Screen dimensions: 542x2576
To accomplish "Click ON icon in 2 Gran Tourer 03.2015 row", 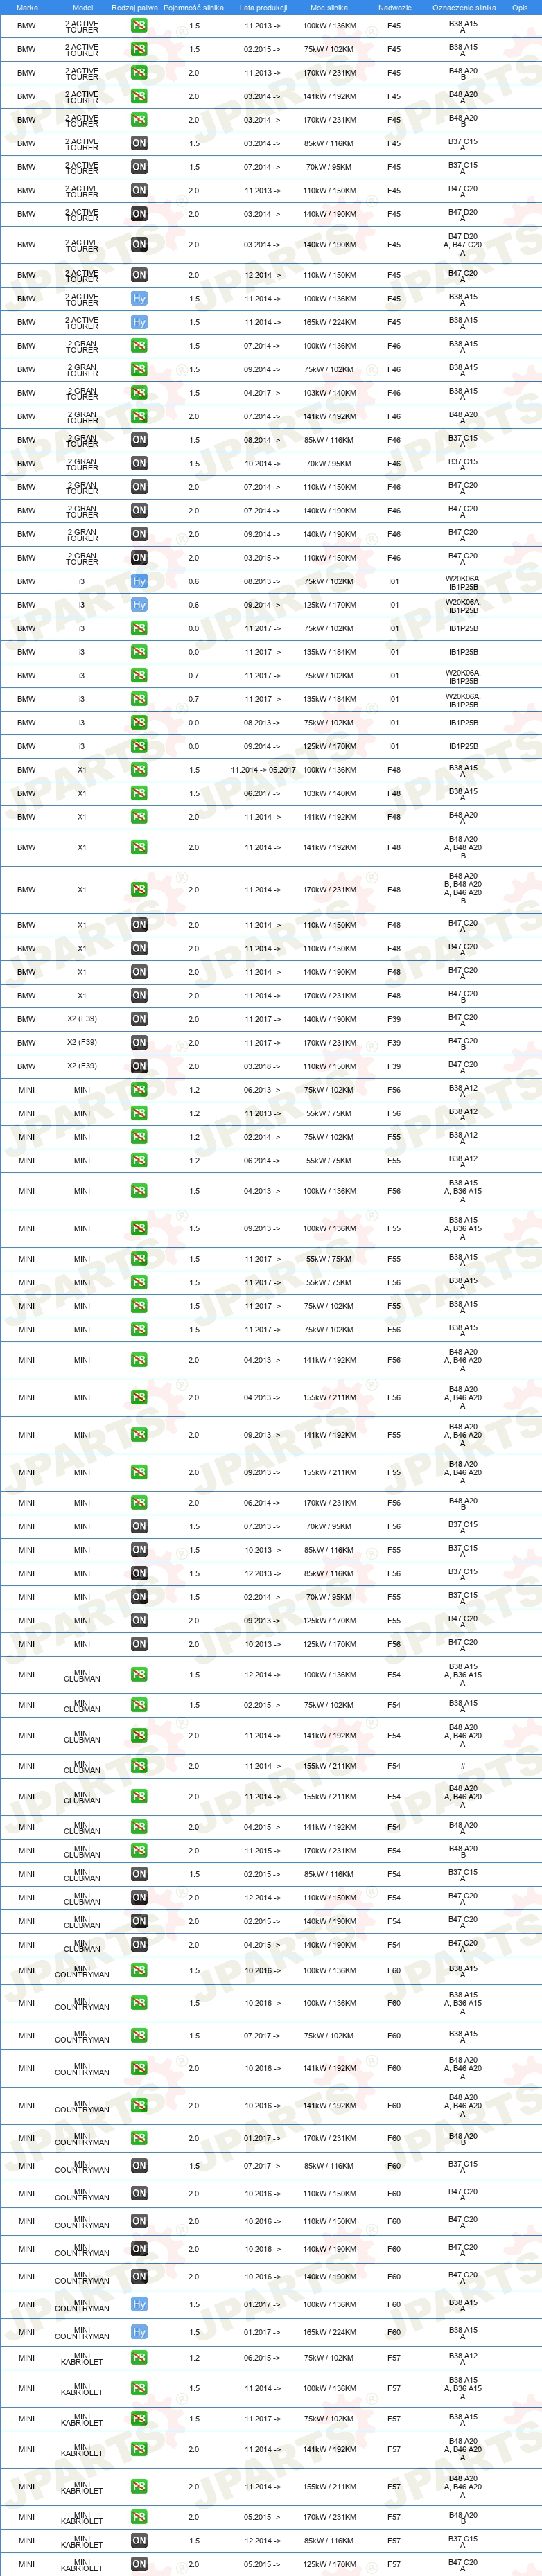I will (139, 558).
